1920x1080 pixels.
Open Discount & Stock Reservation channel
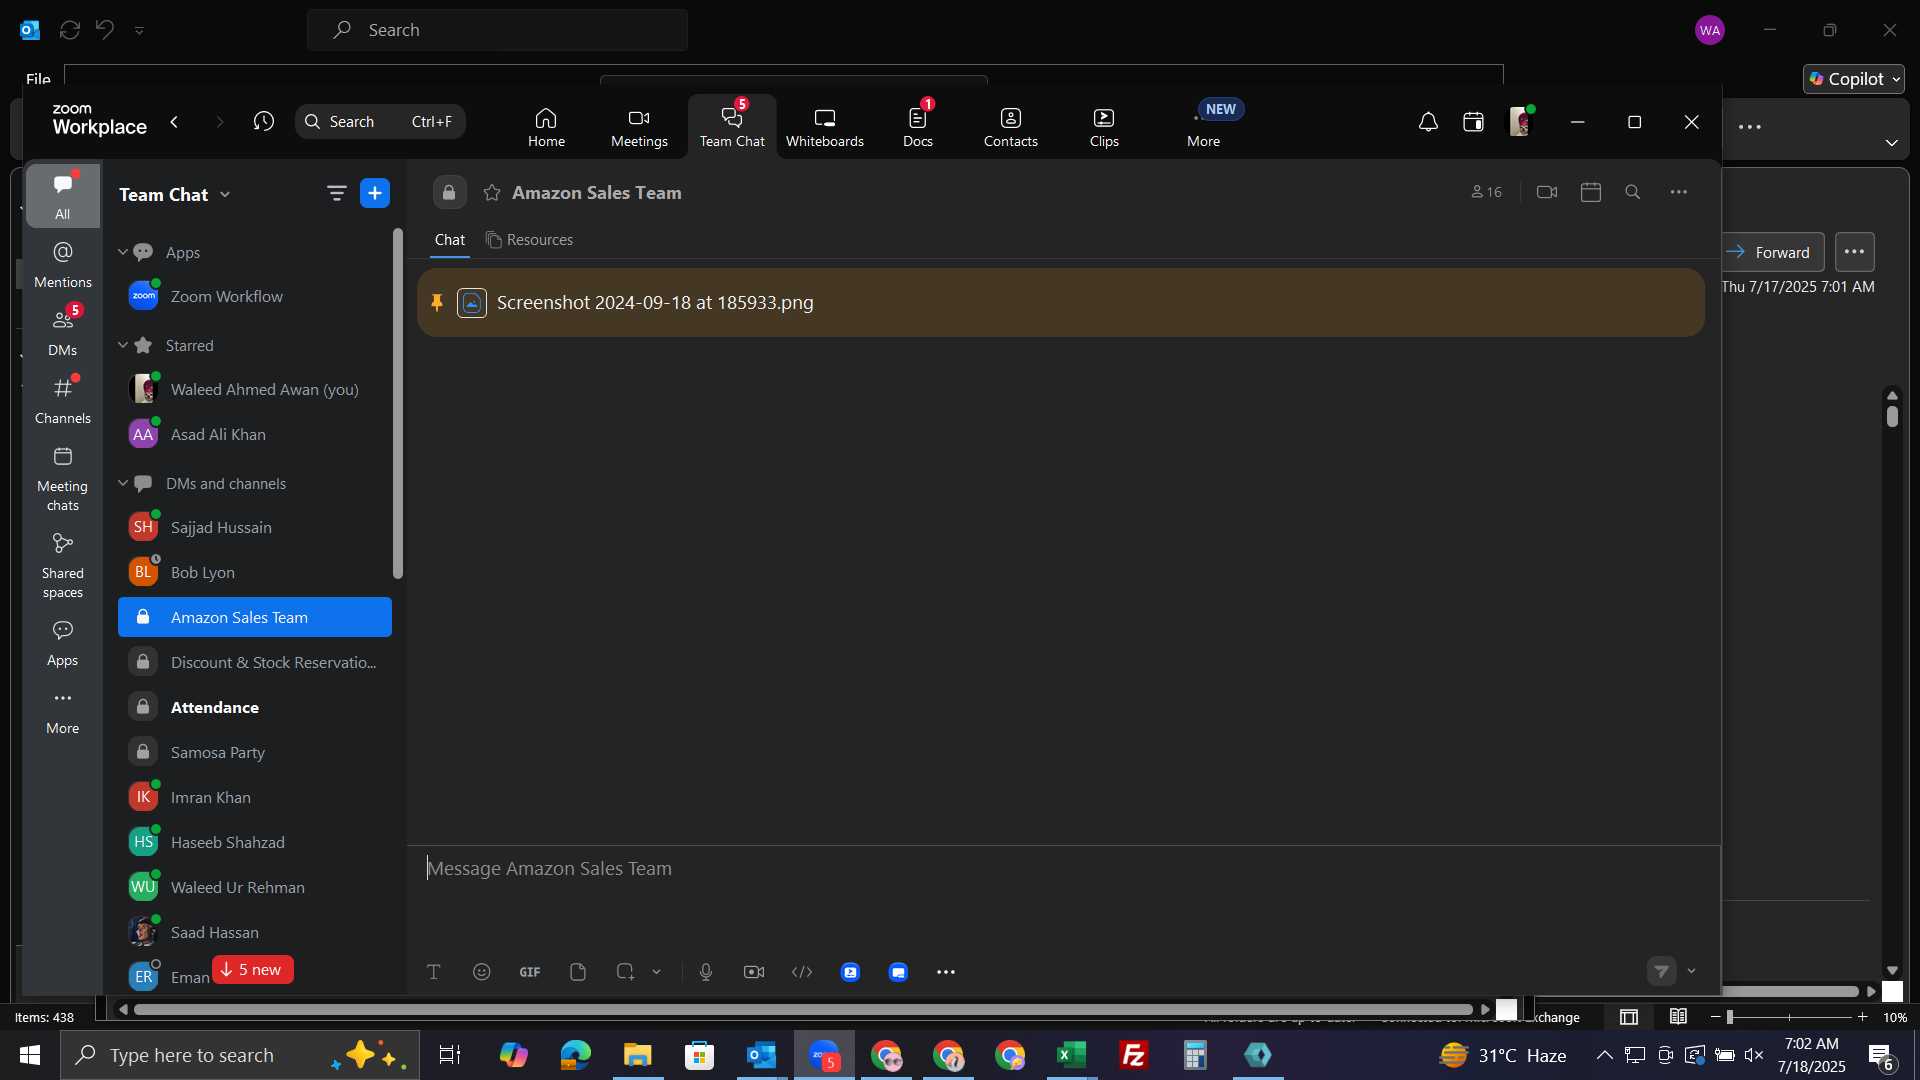pyautogui.click(x=255, y=662)
